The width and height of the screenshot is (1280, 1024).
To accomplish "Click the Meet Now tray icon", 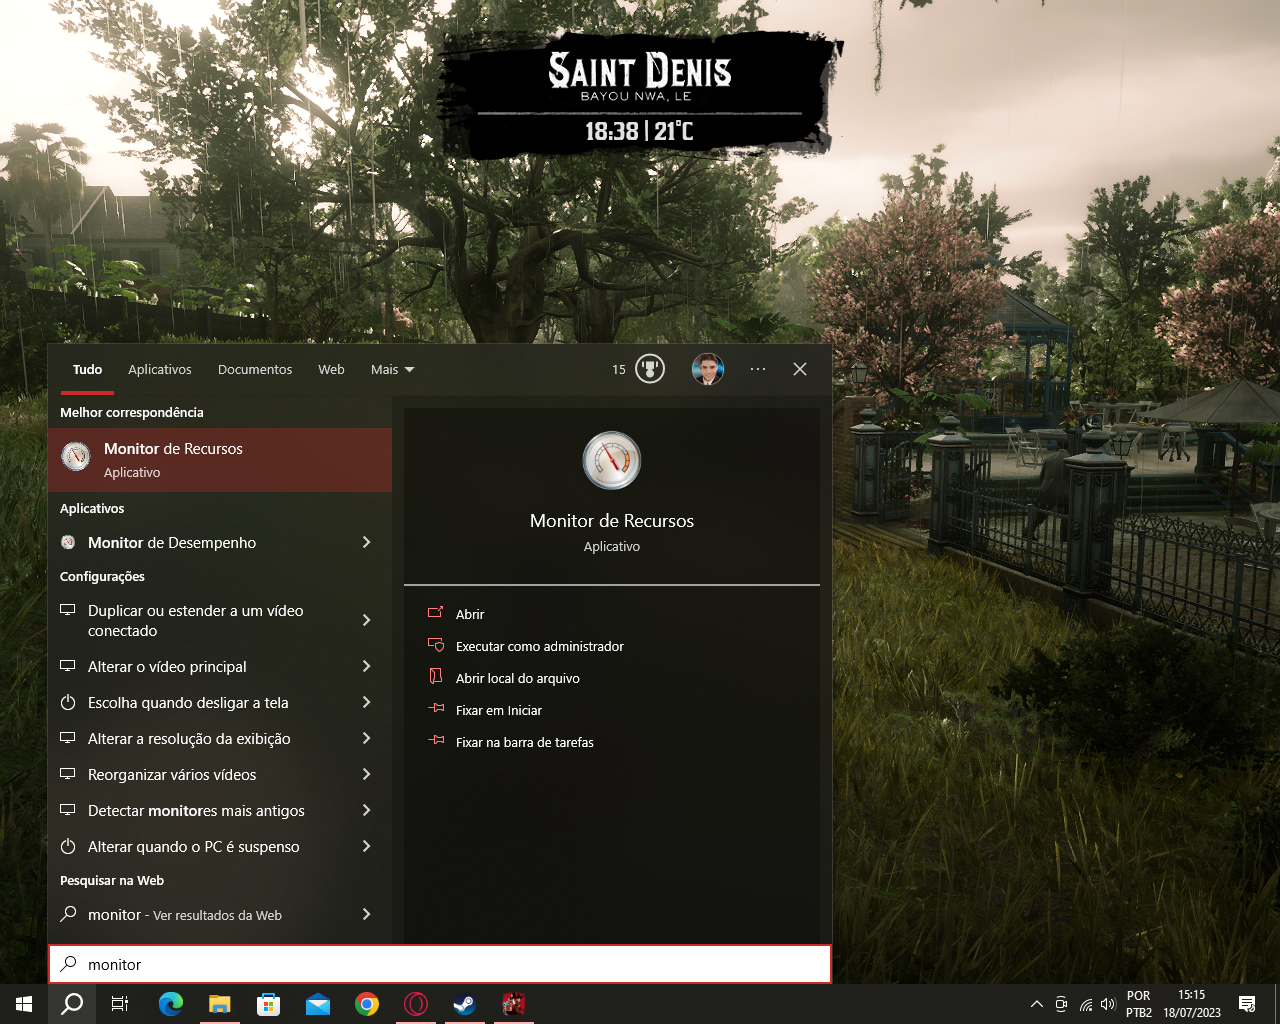I will (1061, 1004).
